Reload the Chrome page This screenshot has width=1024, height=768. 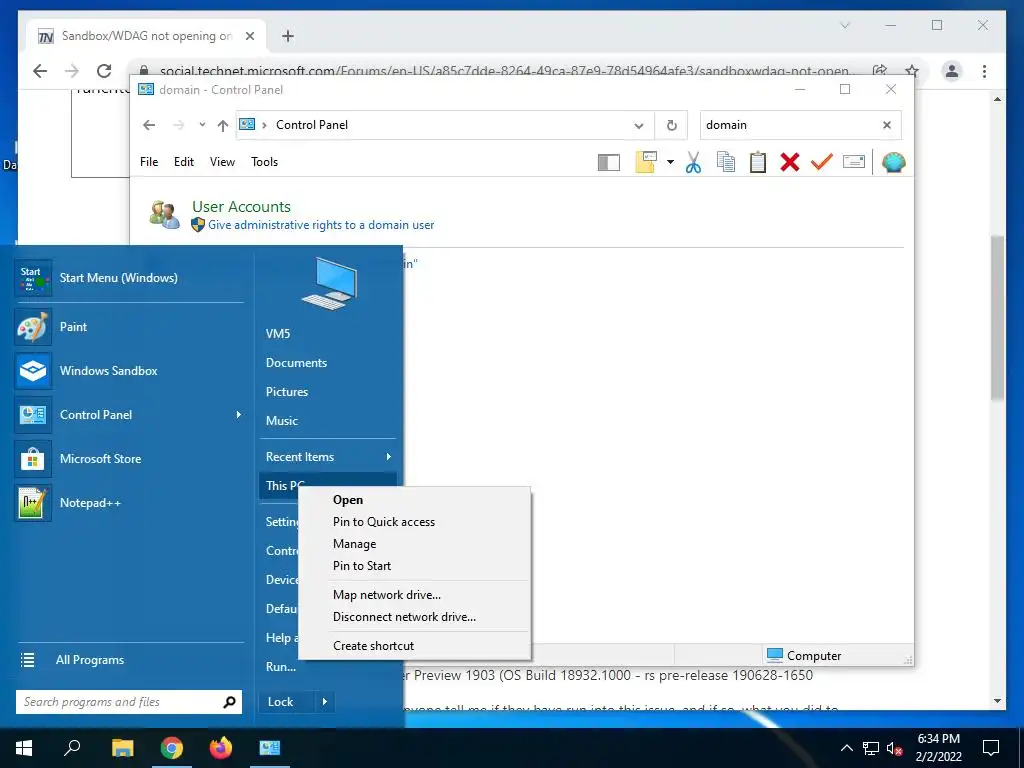(103, 71)
